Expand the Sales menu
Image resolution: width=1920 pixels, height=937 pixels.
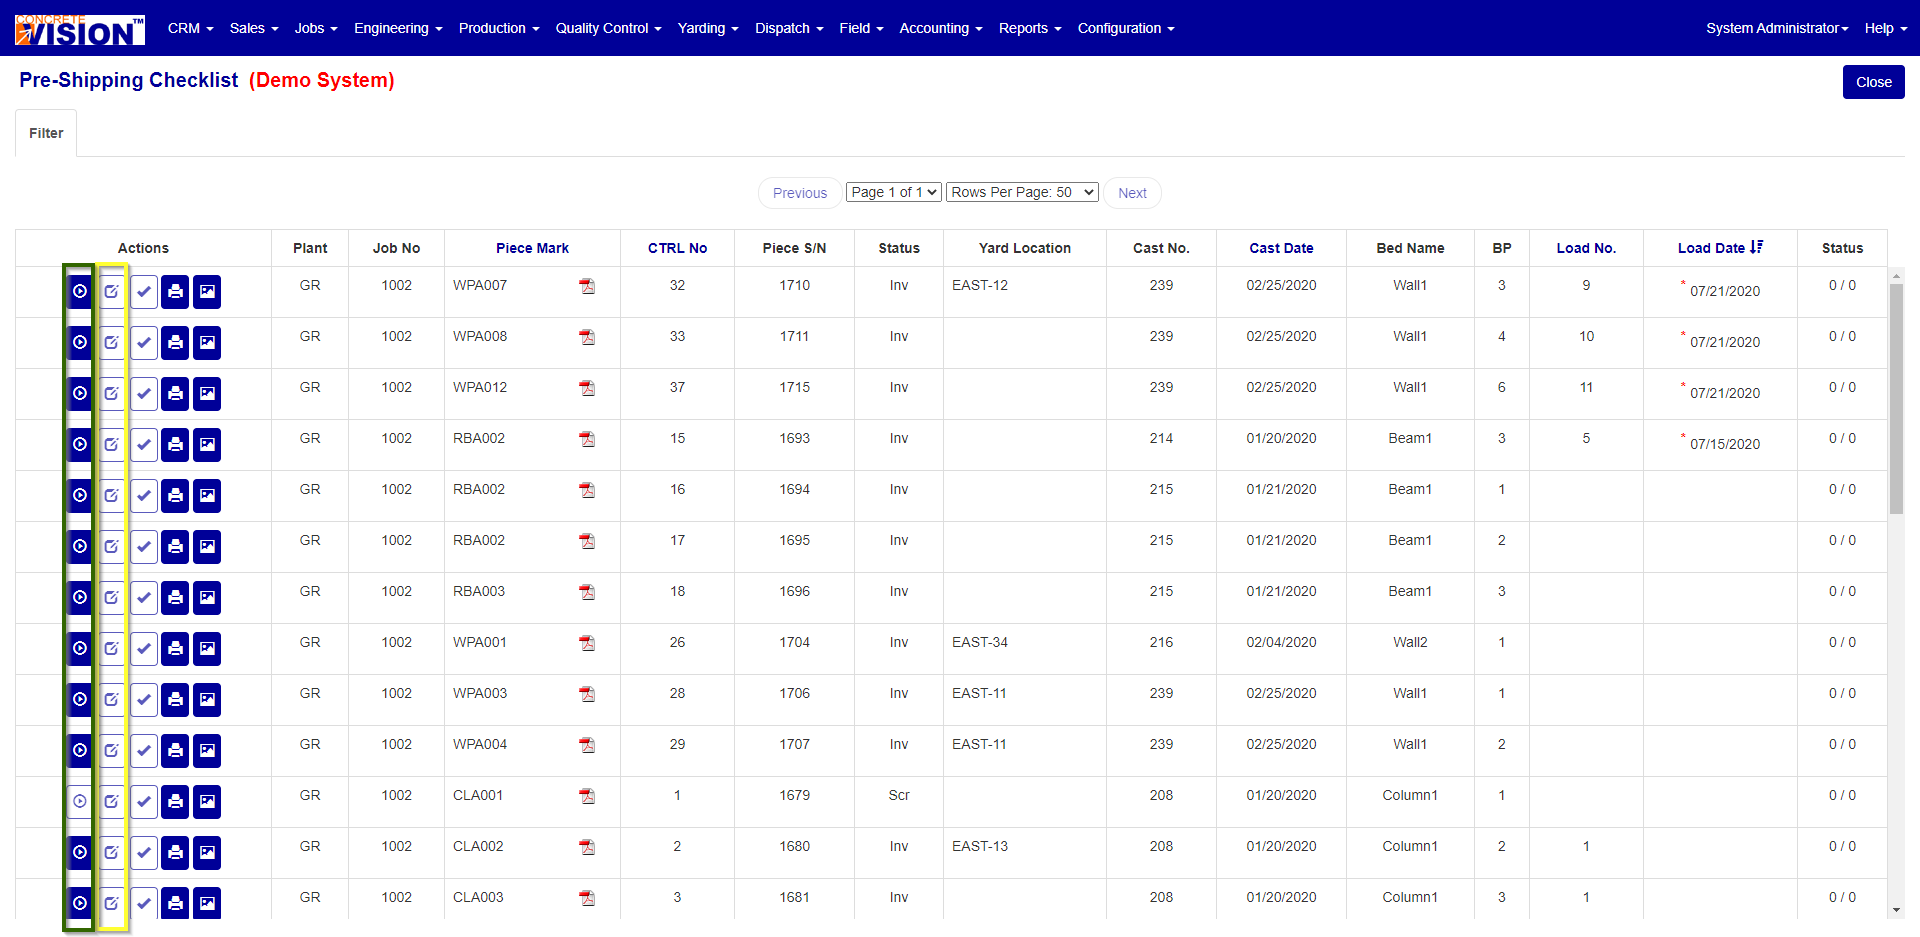[x=254, y=28]
